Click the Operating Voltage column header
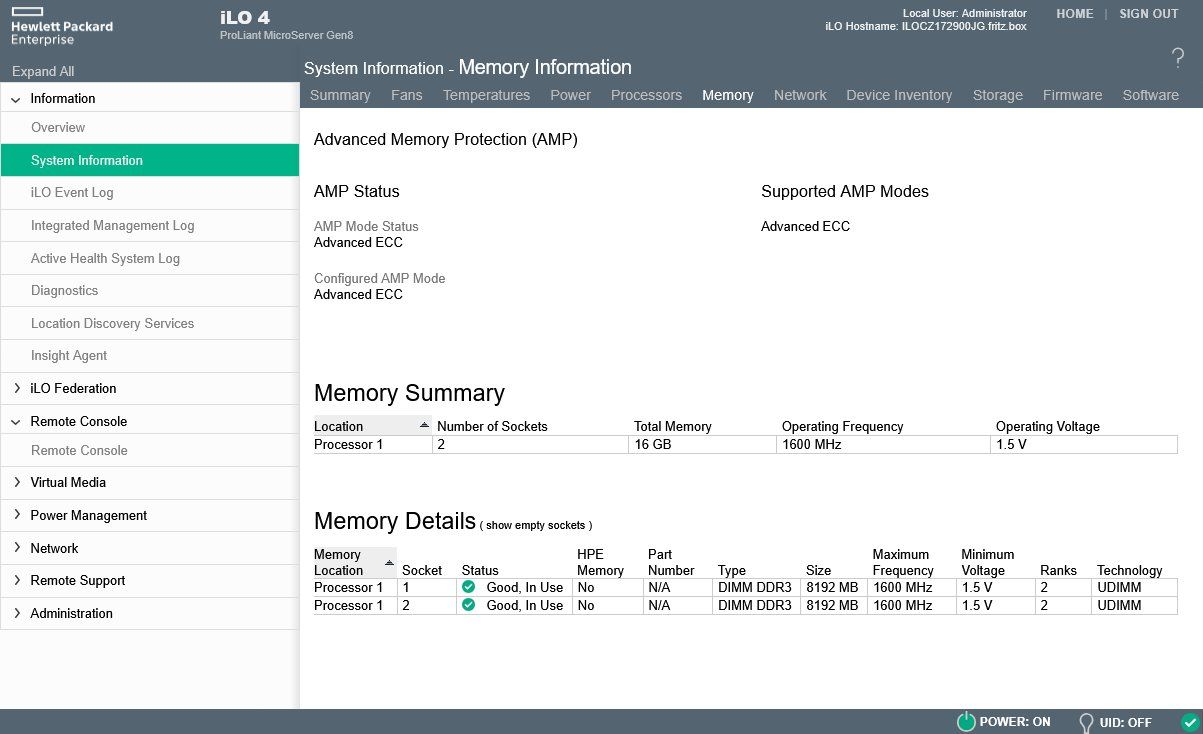 1048,426
